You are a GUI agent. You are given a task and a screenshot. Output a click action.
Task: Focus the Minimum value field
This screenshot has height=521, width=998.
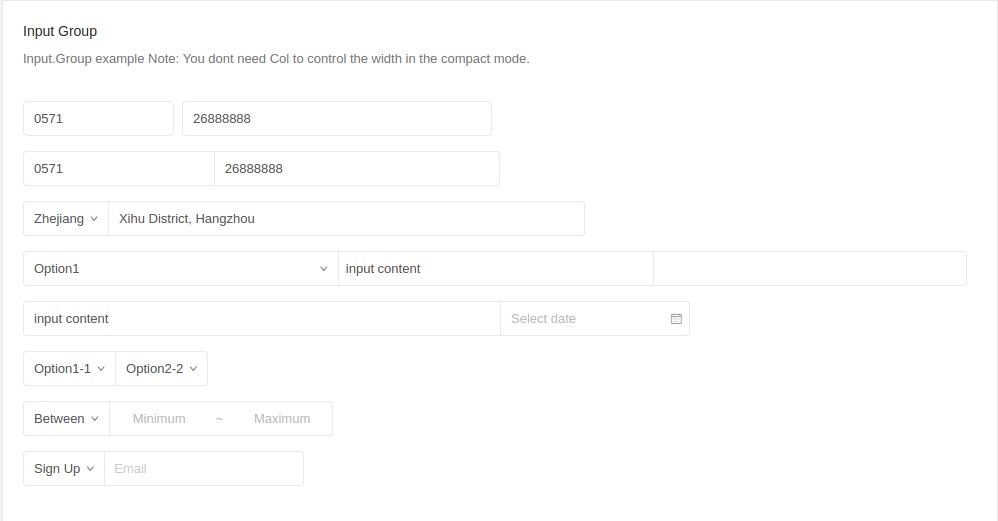(159, 419)
